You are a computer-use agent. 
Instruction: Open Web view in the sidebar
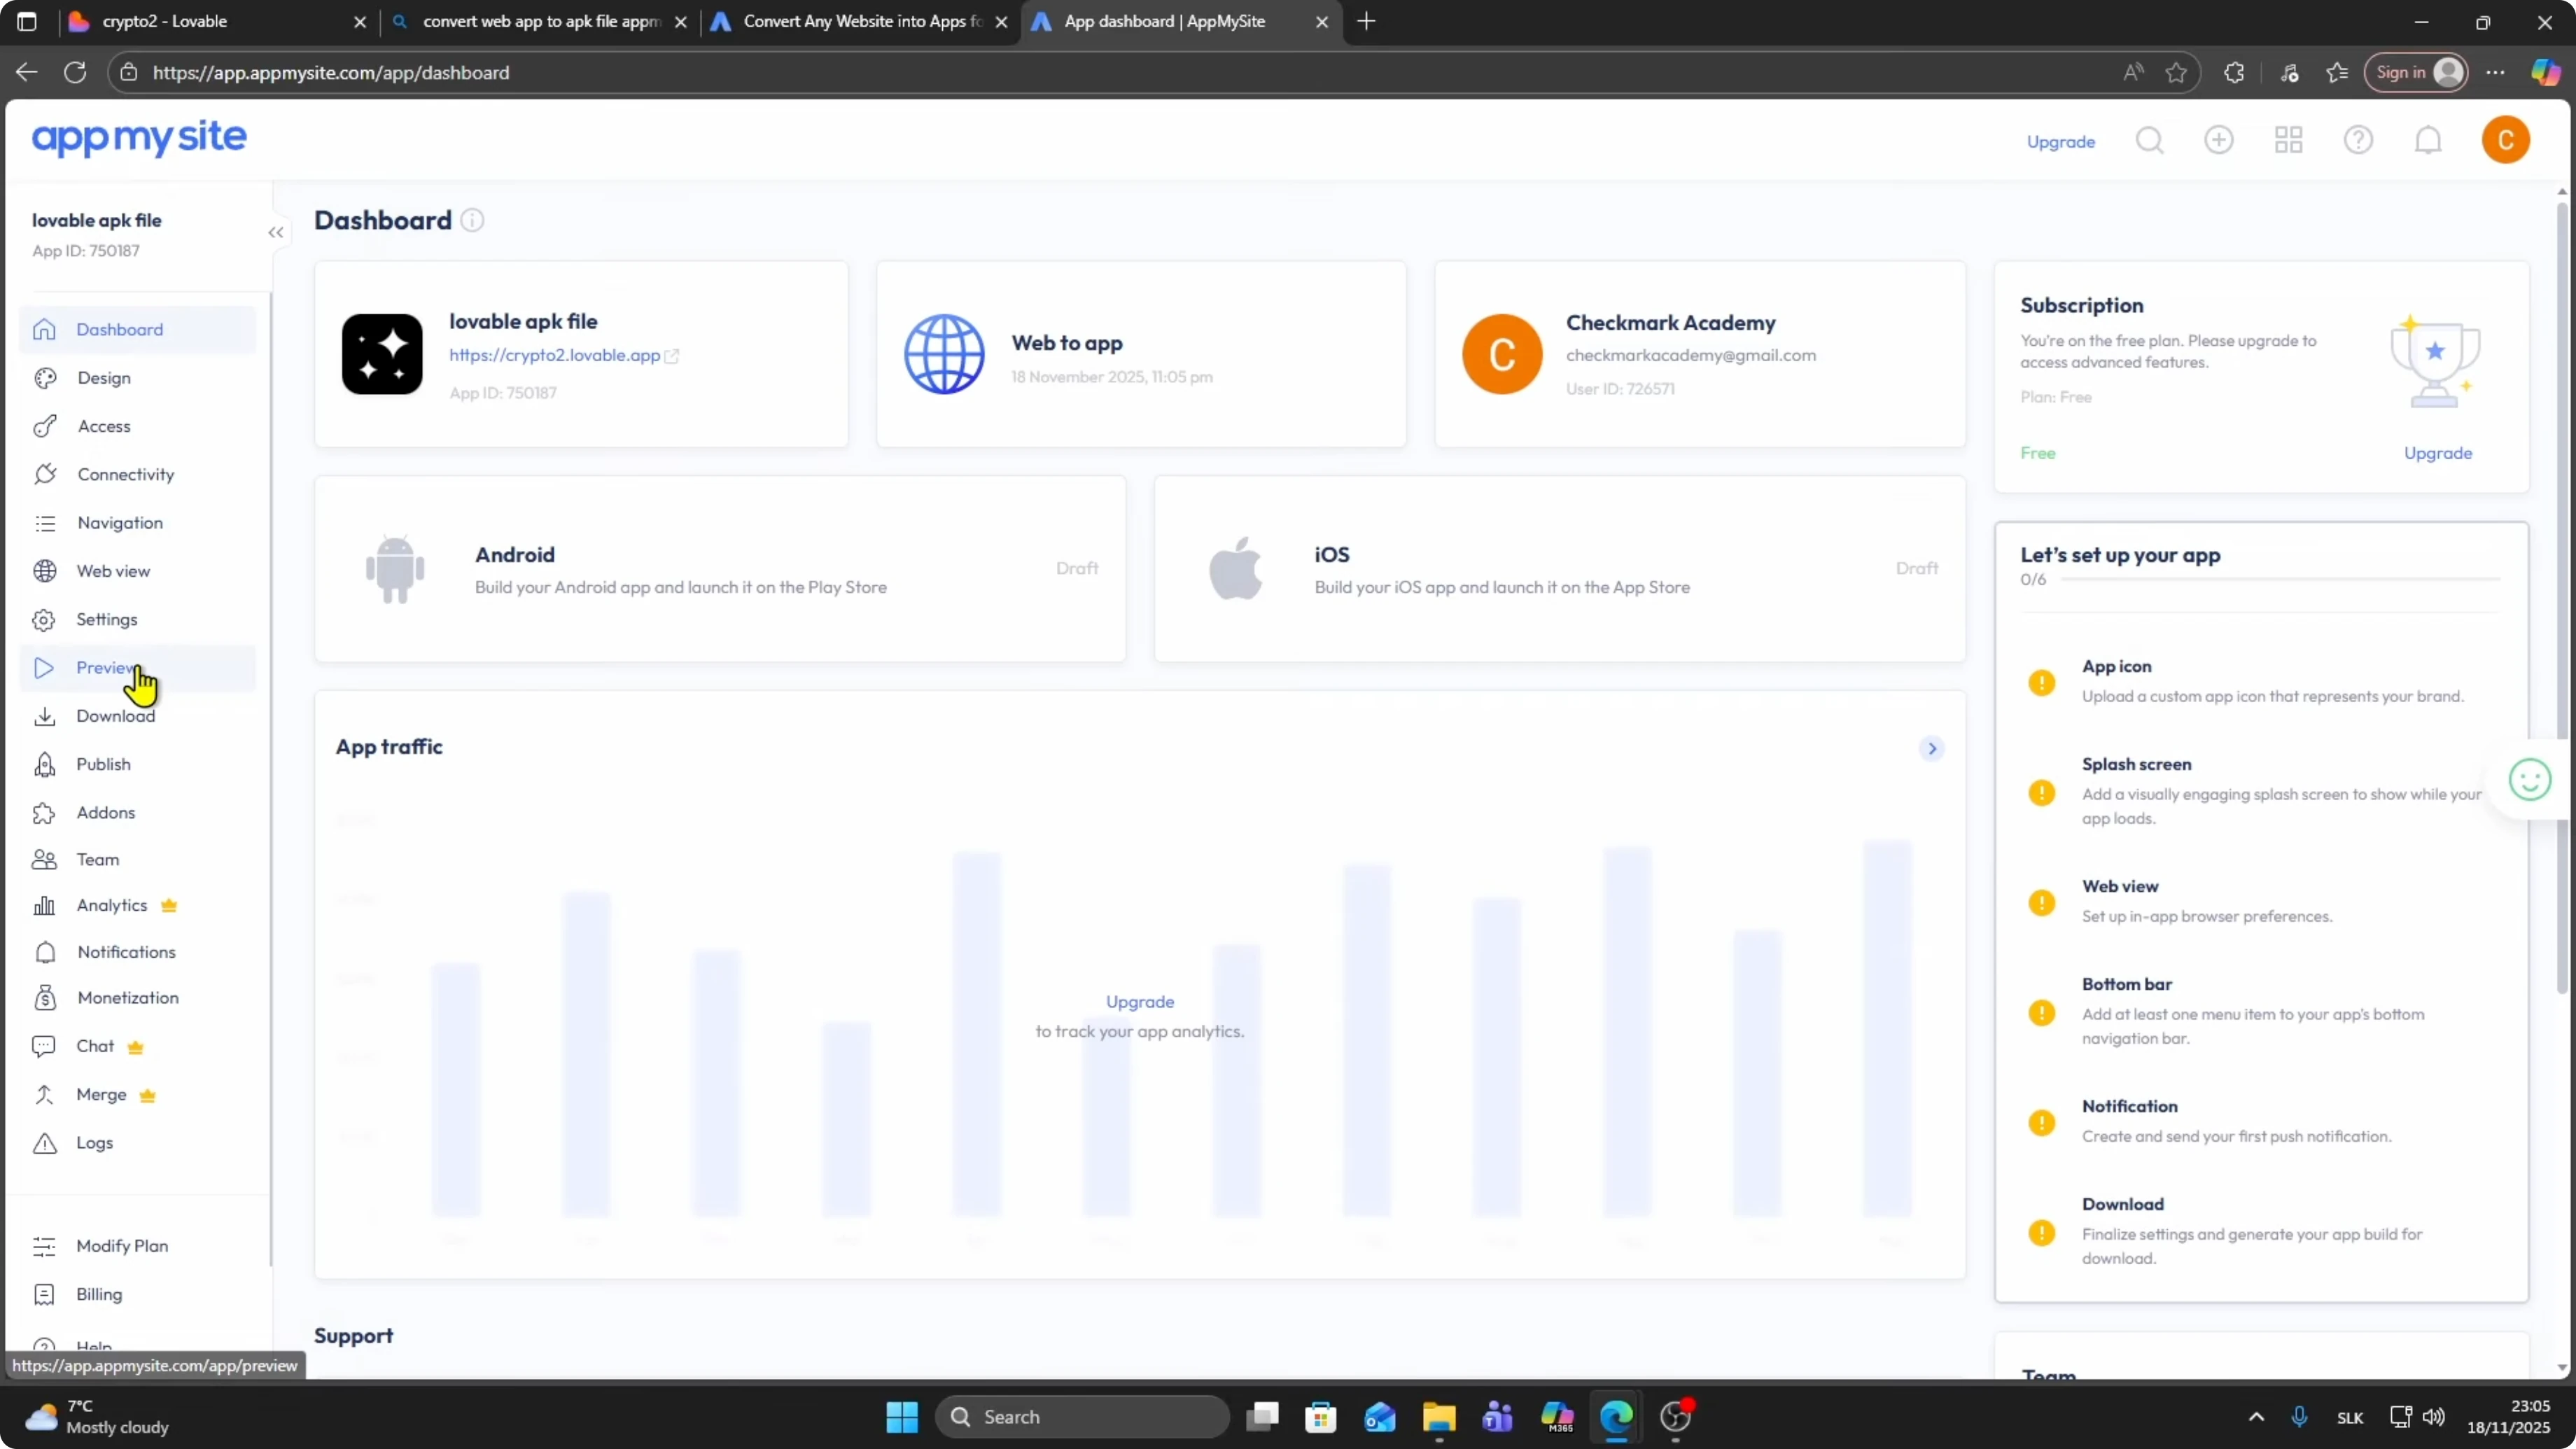pyautogui.click(x=138, y=571)
